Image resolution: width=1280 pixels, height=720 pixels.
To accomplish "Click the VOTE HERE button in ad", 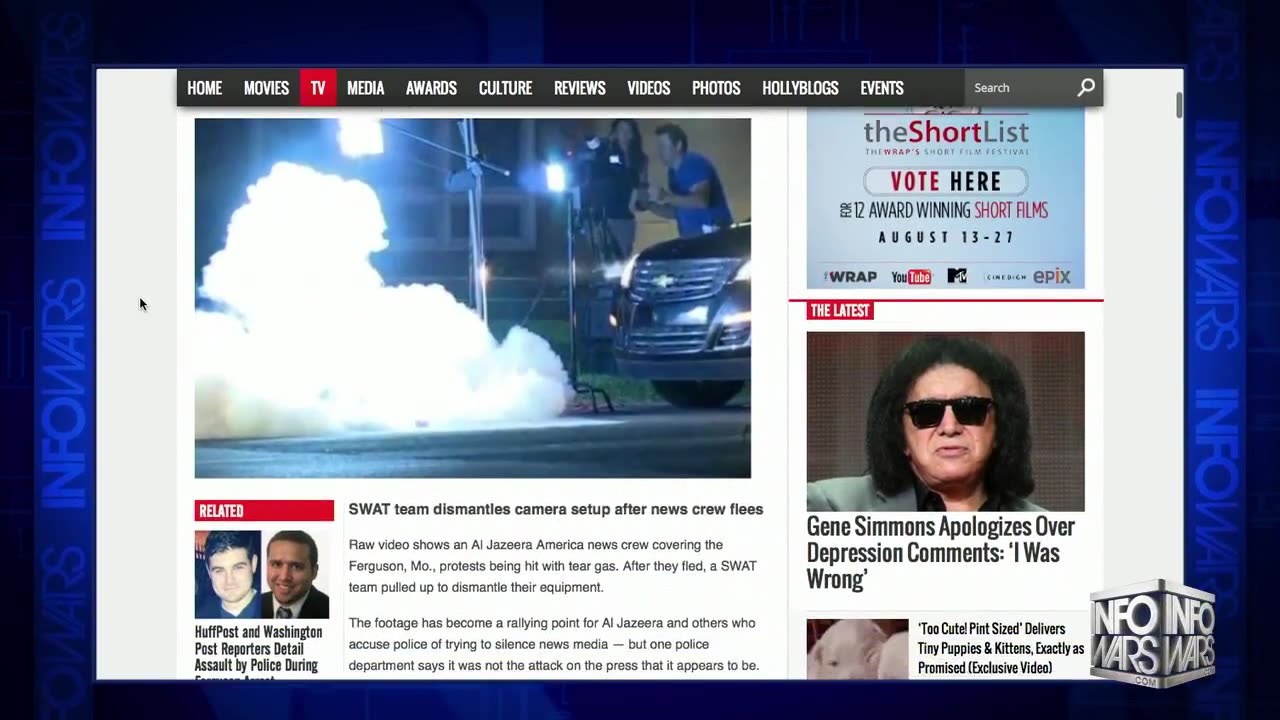I will (x=946, y=181).
